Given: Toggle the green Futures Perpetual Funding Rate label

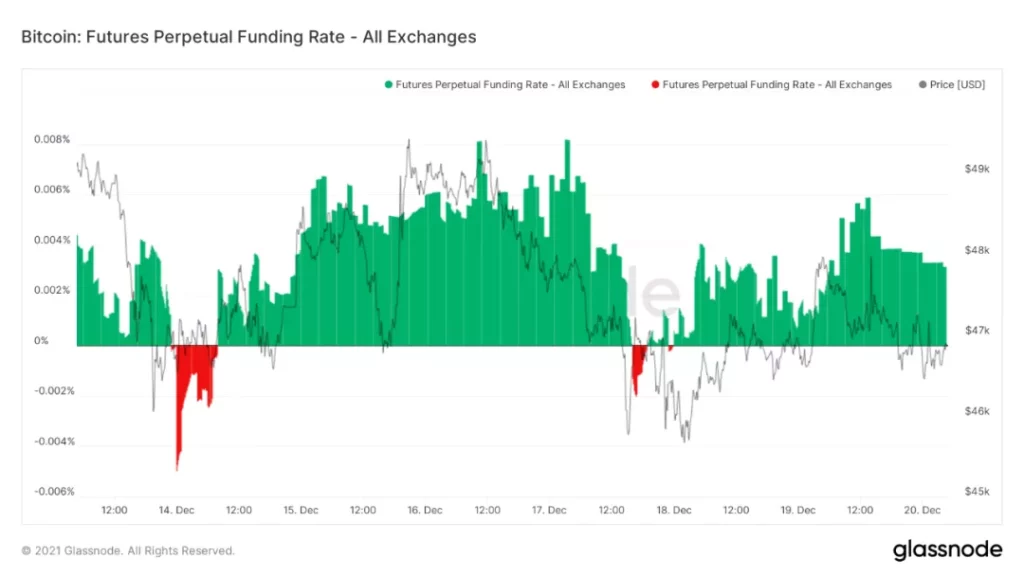Looking at the screenshot, I should click(510, 85).
